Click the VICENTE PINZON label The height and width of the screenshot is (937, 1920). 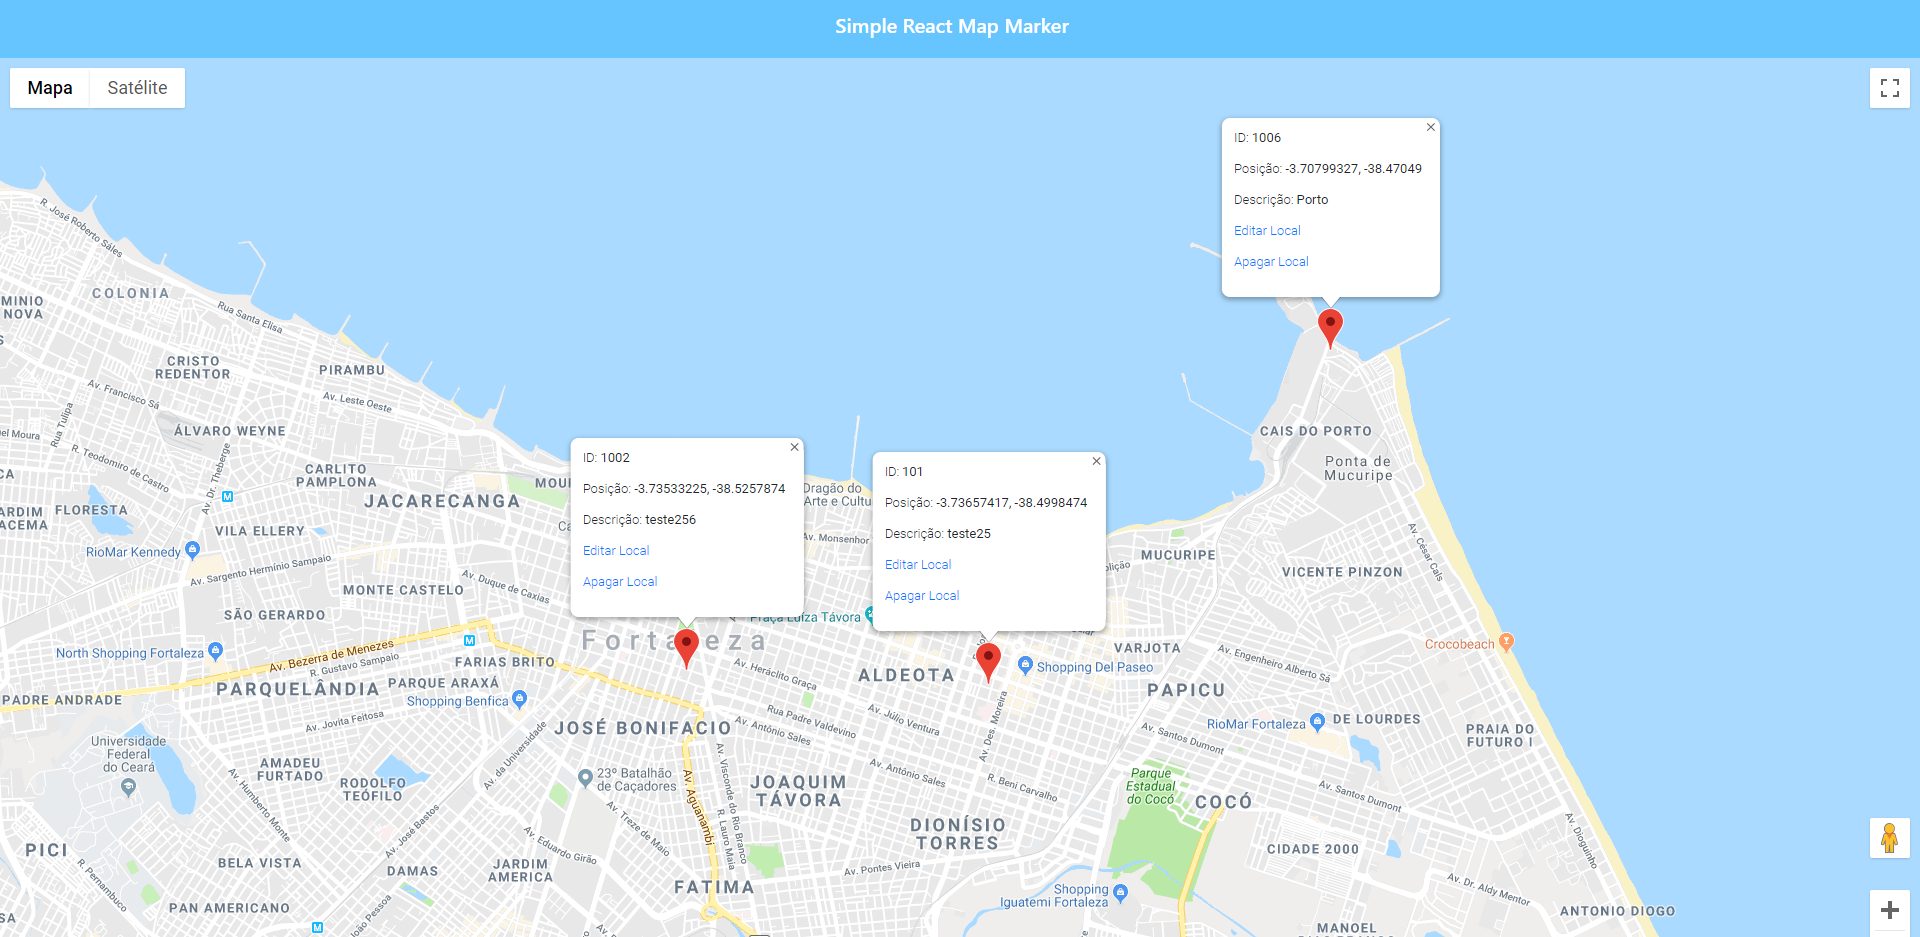pyautogui.click(x=1342, y=572)
